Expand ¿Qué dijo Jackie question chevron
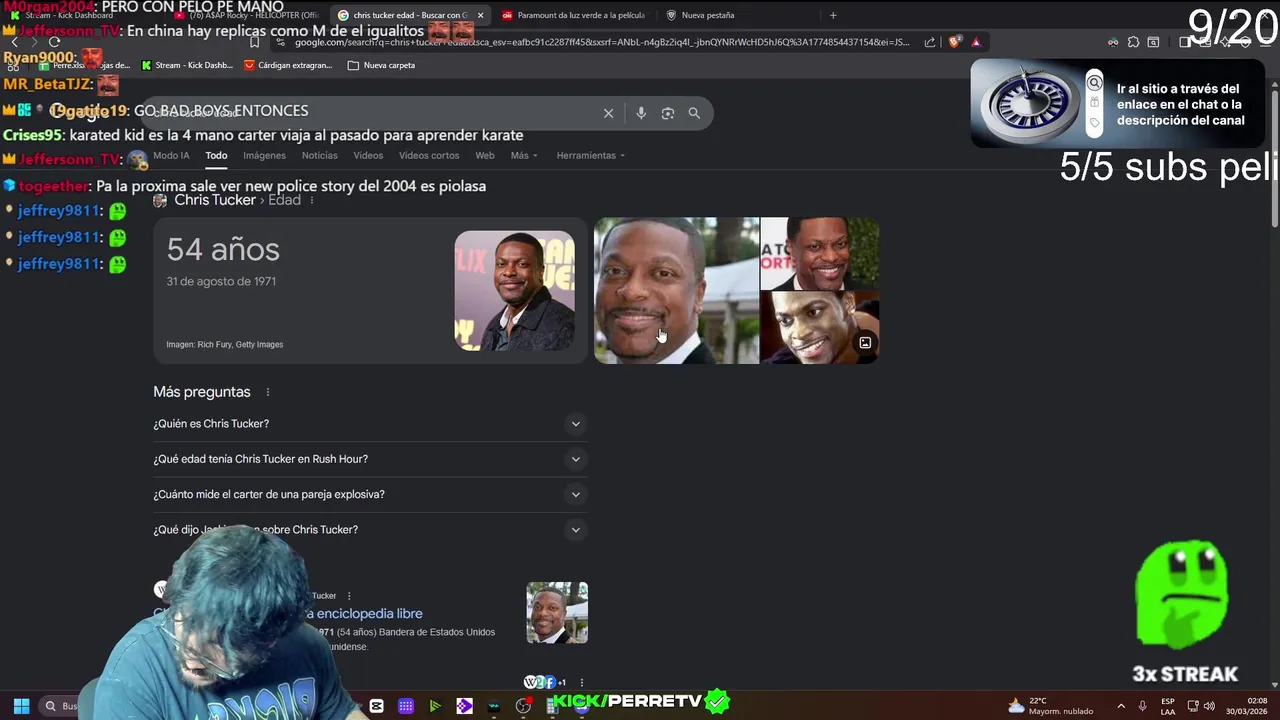The height and width of the screenshot is (720, 1280). 576,530
